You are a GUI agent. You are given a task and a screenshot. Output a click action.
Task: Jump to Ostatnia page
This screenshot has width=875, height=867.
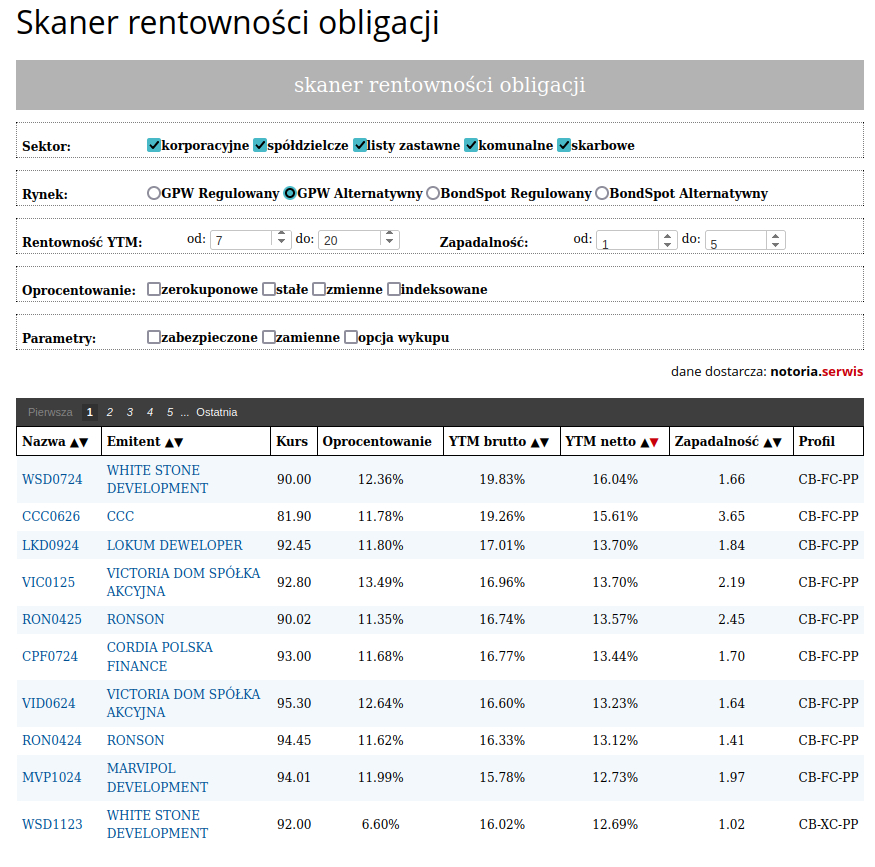(x=217, y=412)
